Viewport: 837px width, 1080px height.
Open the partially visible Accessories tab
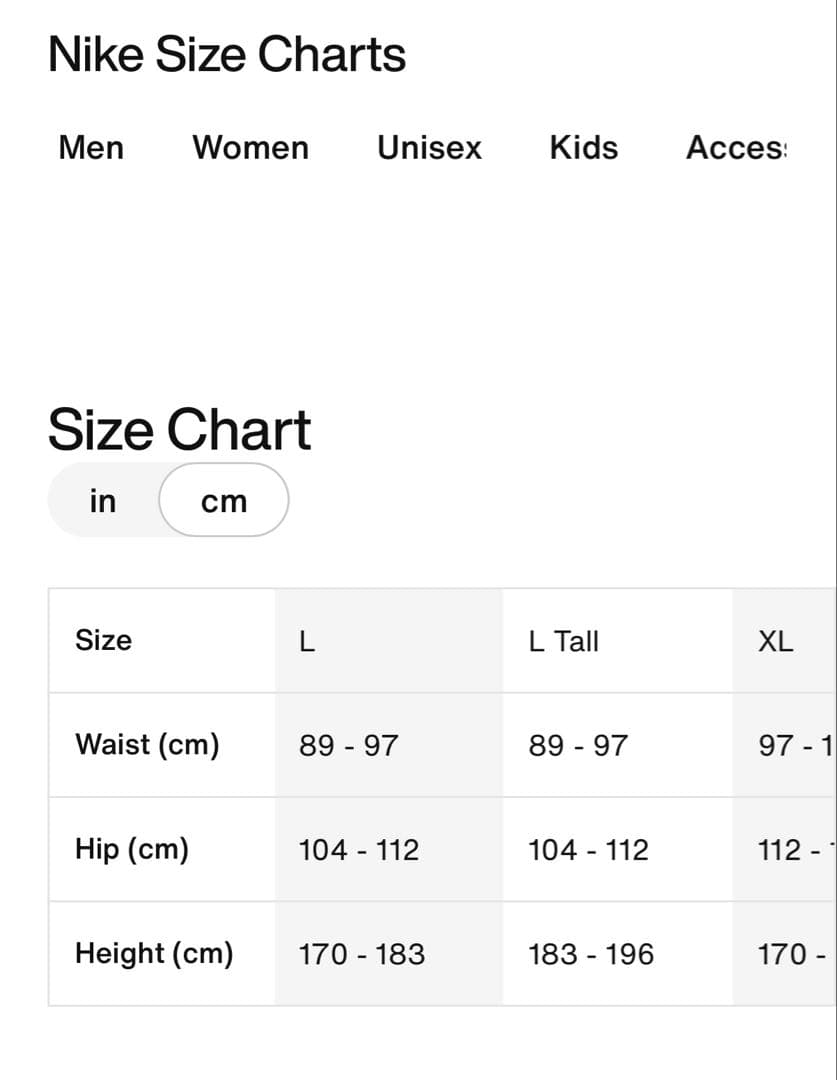pyautogui.click(x=736, y=148)
